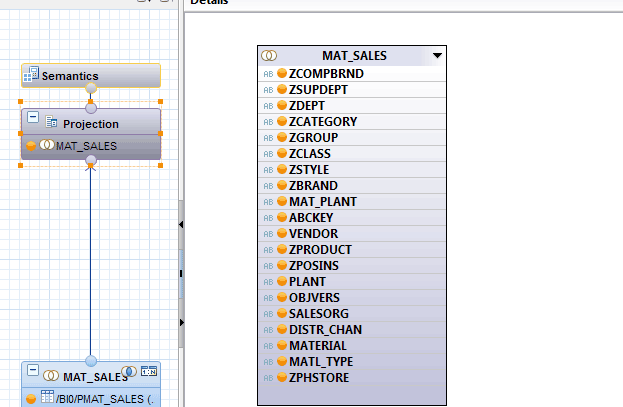Image resolution: width=623 pixels, height=407 pixels.
Task: Select ZBRAND column
Action: coord(352,186)
